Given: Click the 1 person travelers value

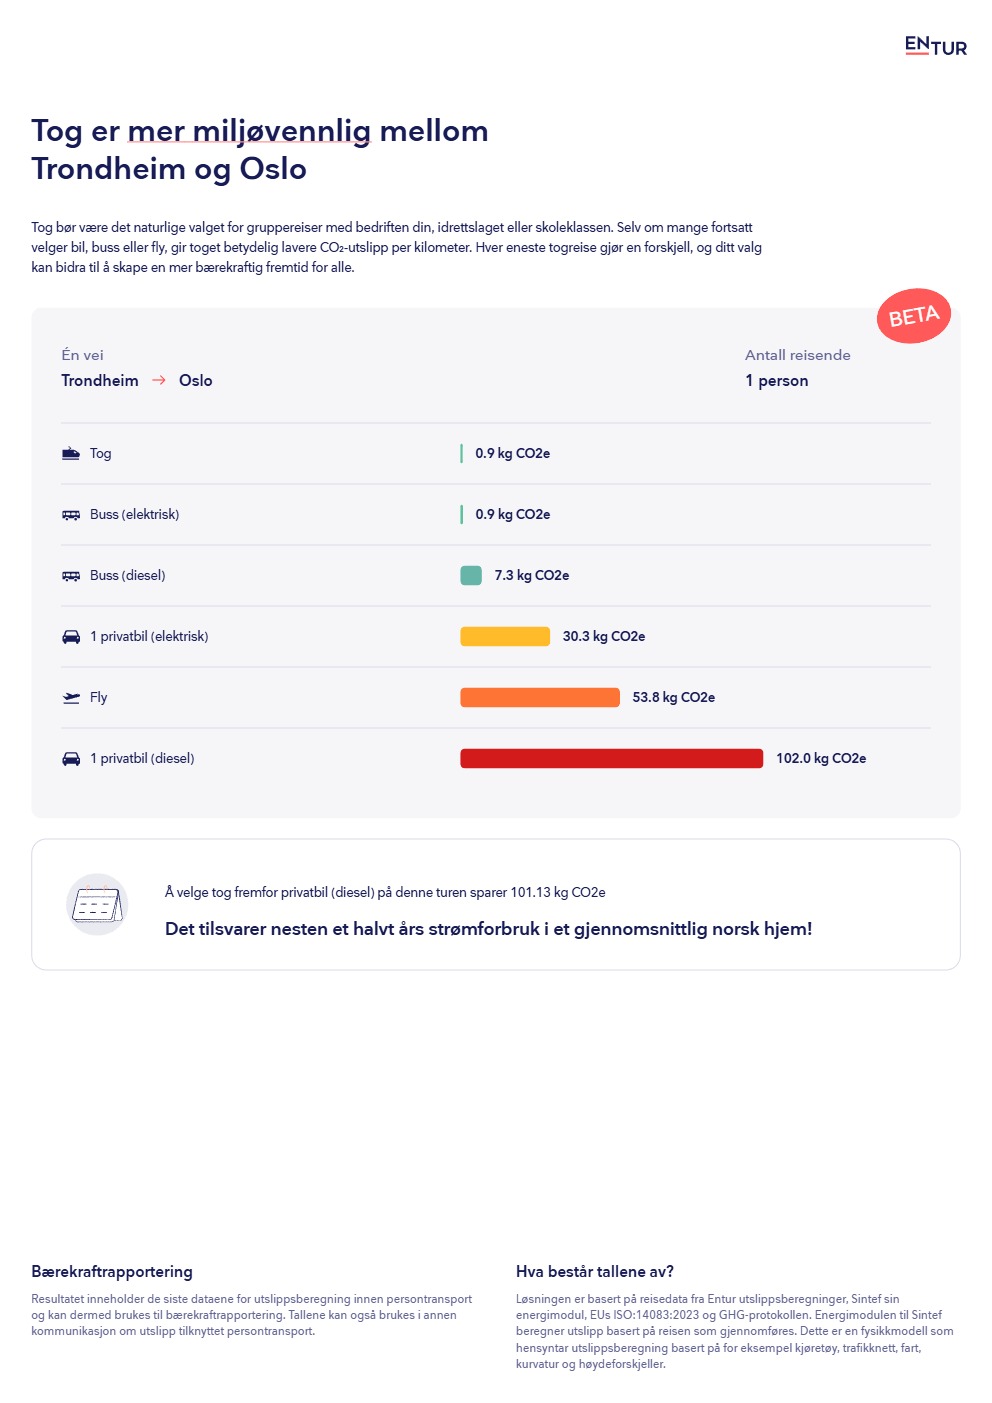Looking at the screenshot, I should click(x=776, y=381).
